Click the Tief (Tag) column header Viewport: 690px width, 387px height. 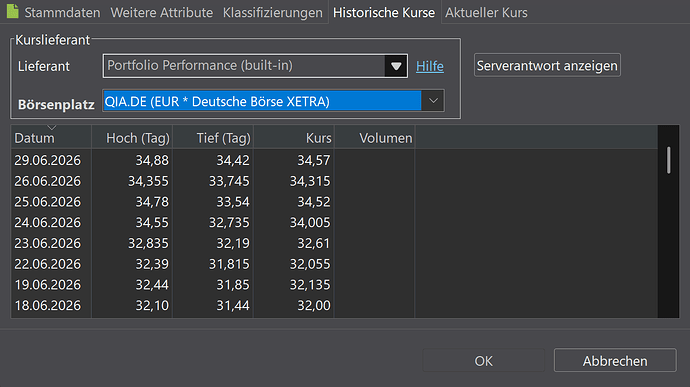point(213,138)
